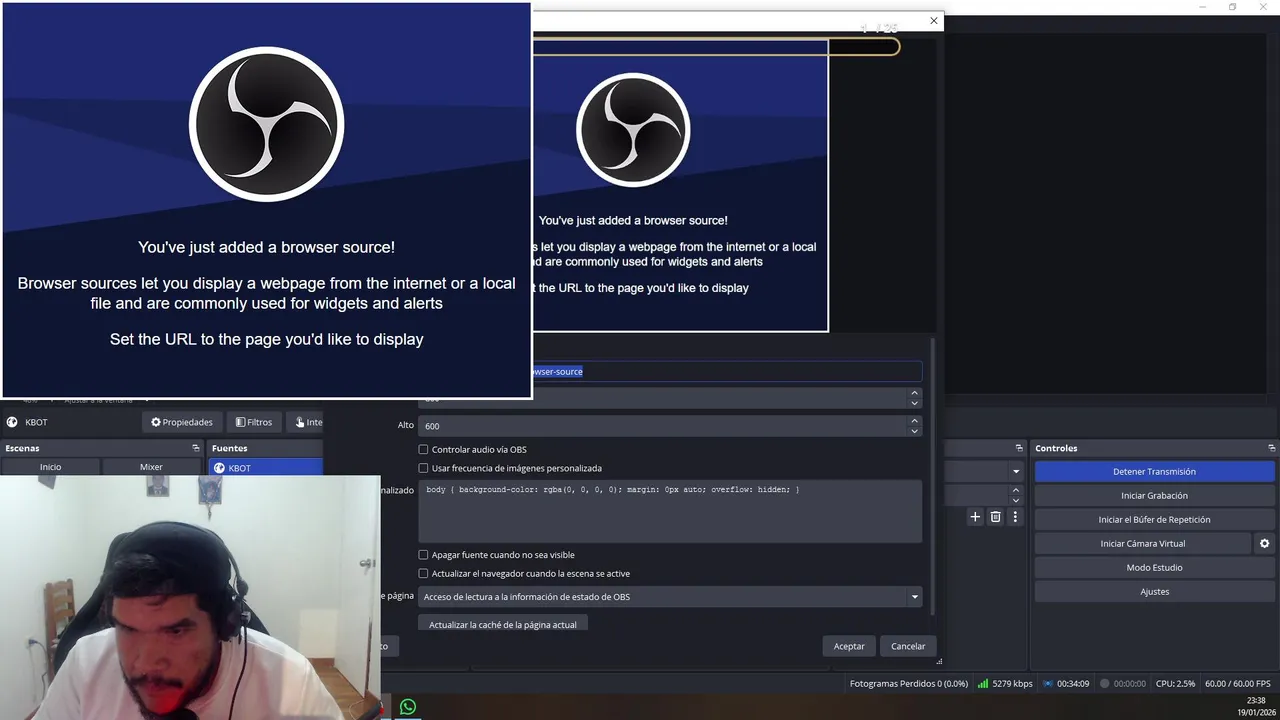The image size is (1280, 720).
Task: Click Iniciar Grabación
Action: [x=1154, y=495]
